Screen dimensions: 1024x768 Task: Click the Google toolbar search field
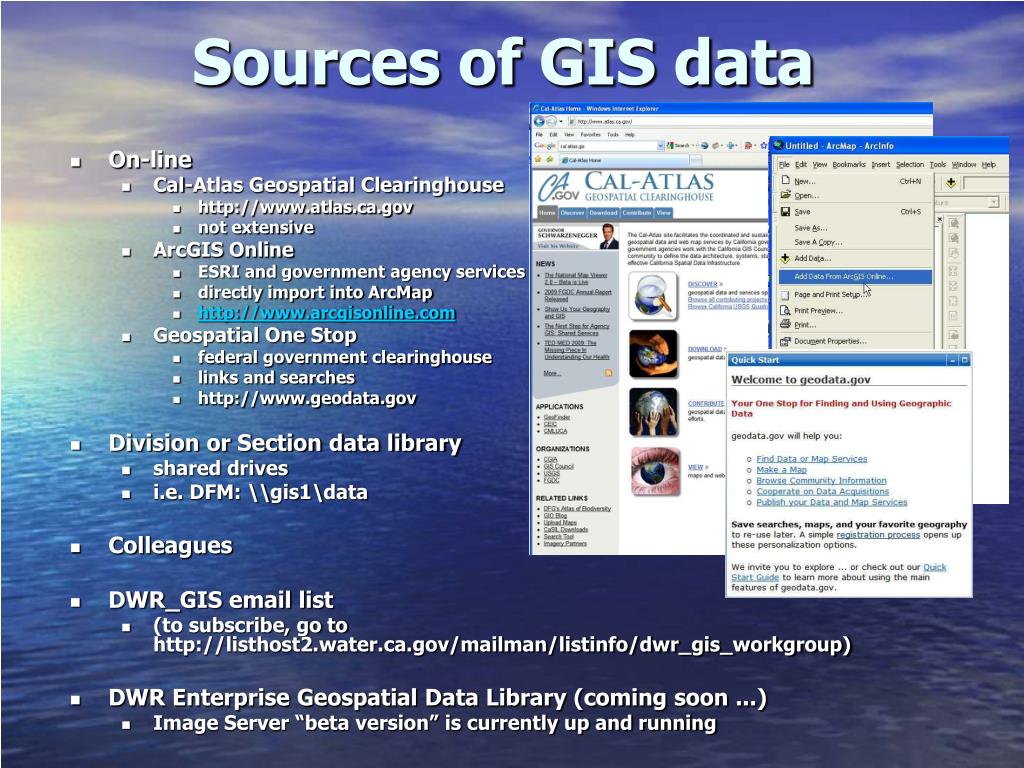pyautogui.click(x=607, y=146)
